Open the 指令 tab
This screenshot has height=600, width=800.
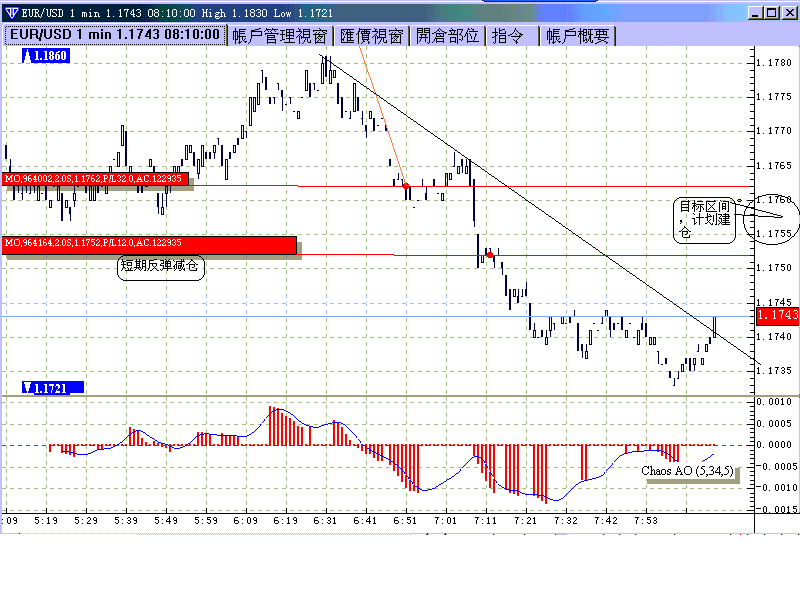tap(512, 36)
